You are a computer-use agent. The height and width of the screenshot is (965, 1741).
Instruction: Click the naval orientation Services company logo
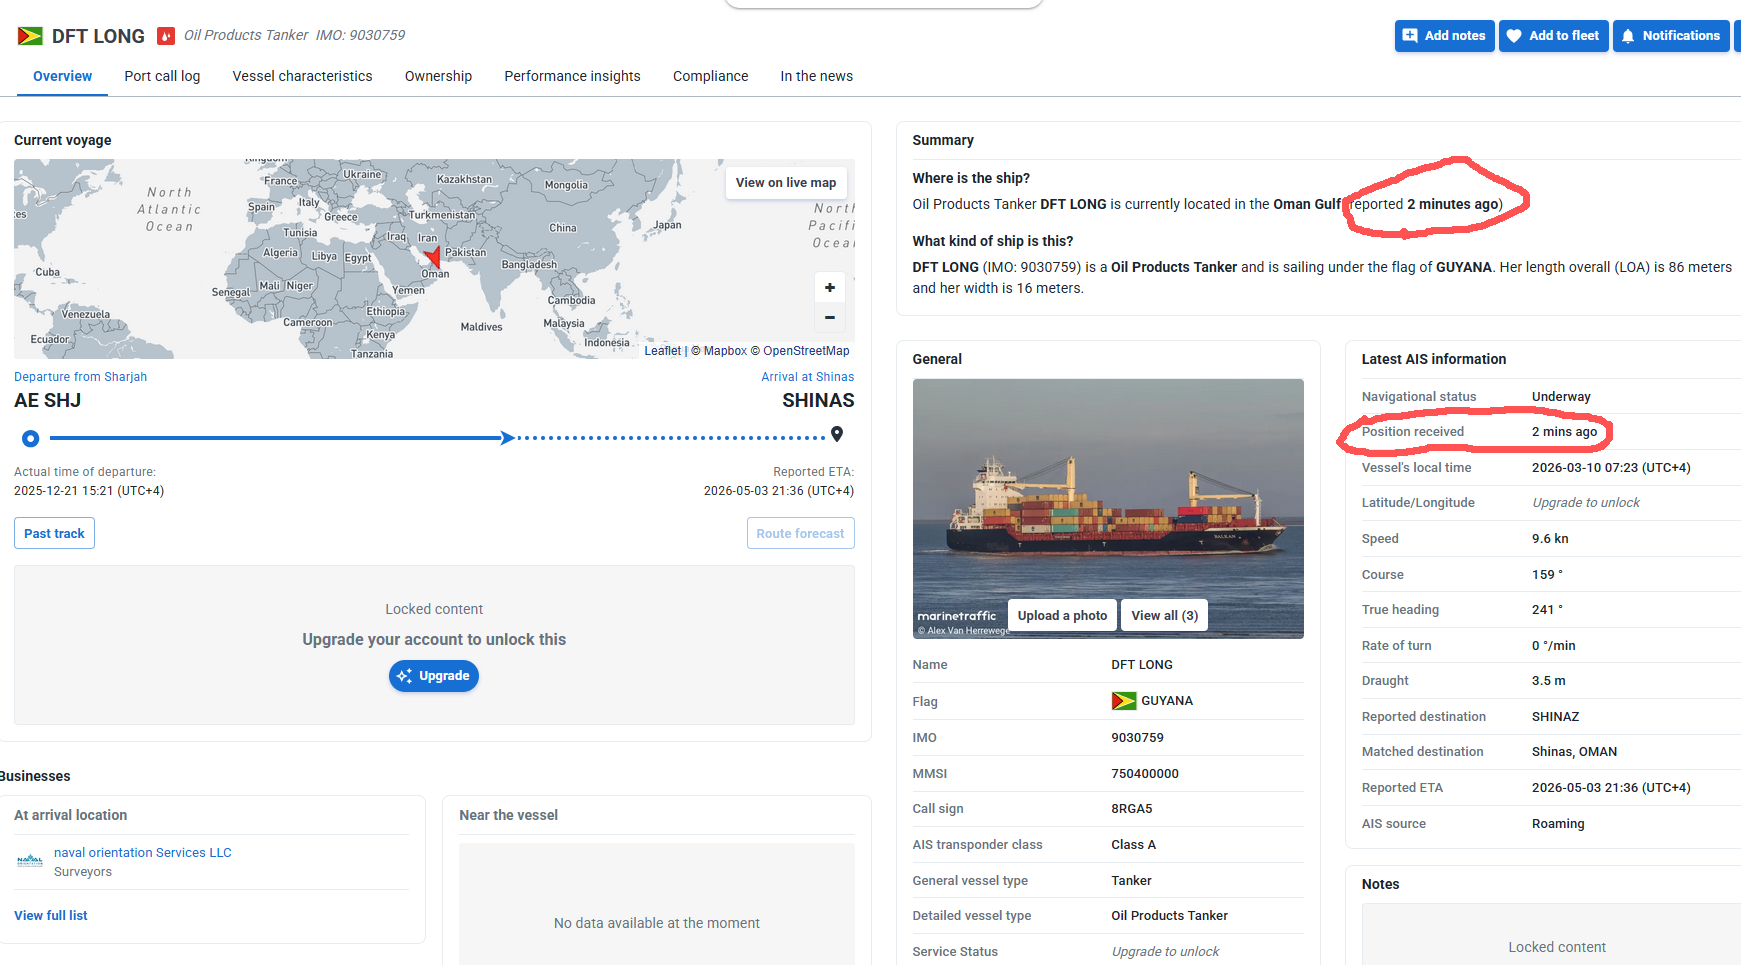pos(30,861)
